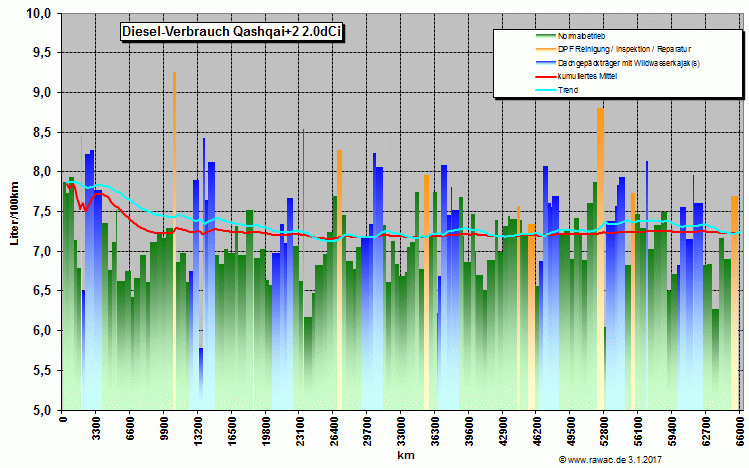Click the green Normalbetrieb legend swatch
Screen dimensions: 749x468
(546, 36)
